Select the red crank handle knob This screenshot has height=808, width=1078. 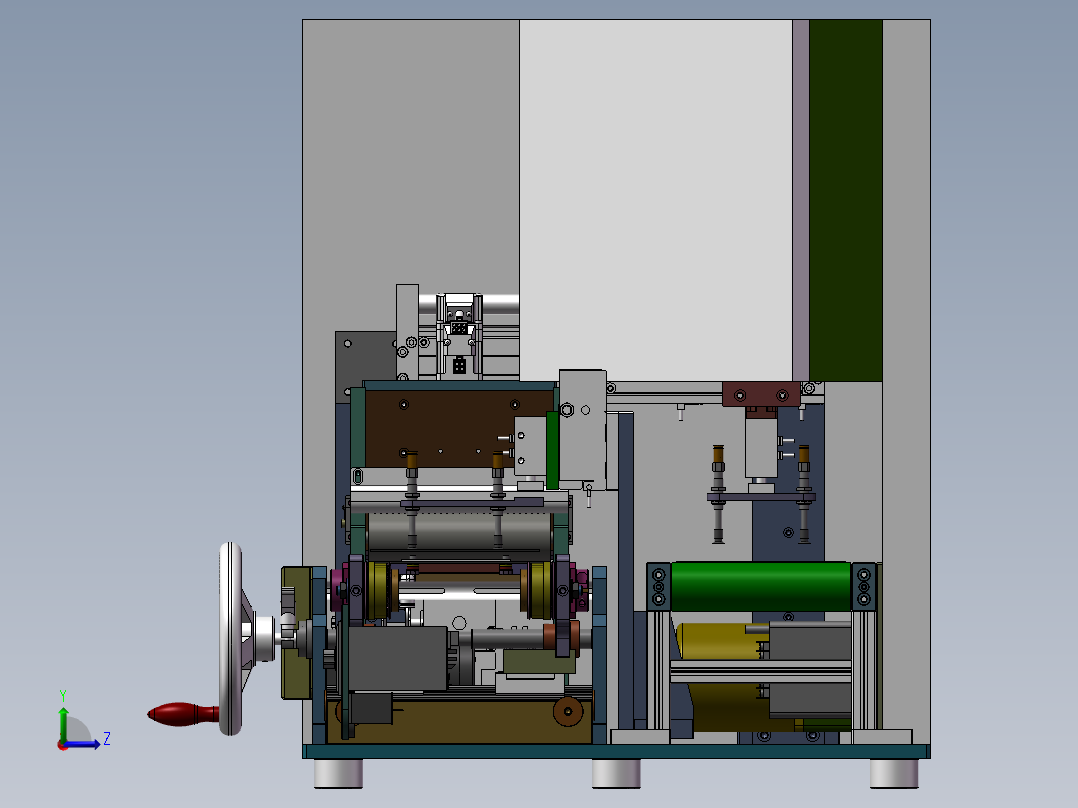coord(183,714)
